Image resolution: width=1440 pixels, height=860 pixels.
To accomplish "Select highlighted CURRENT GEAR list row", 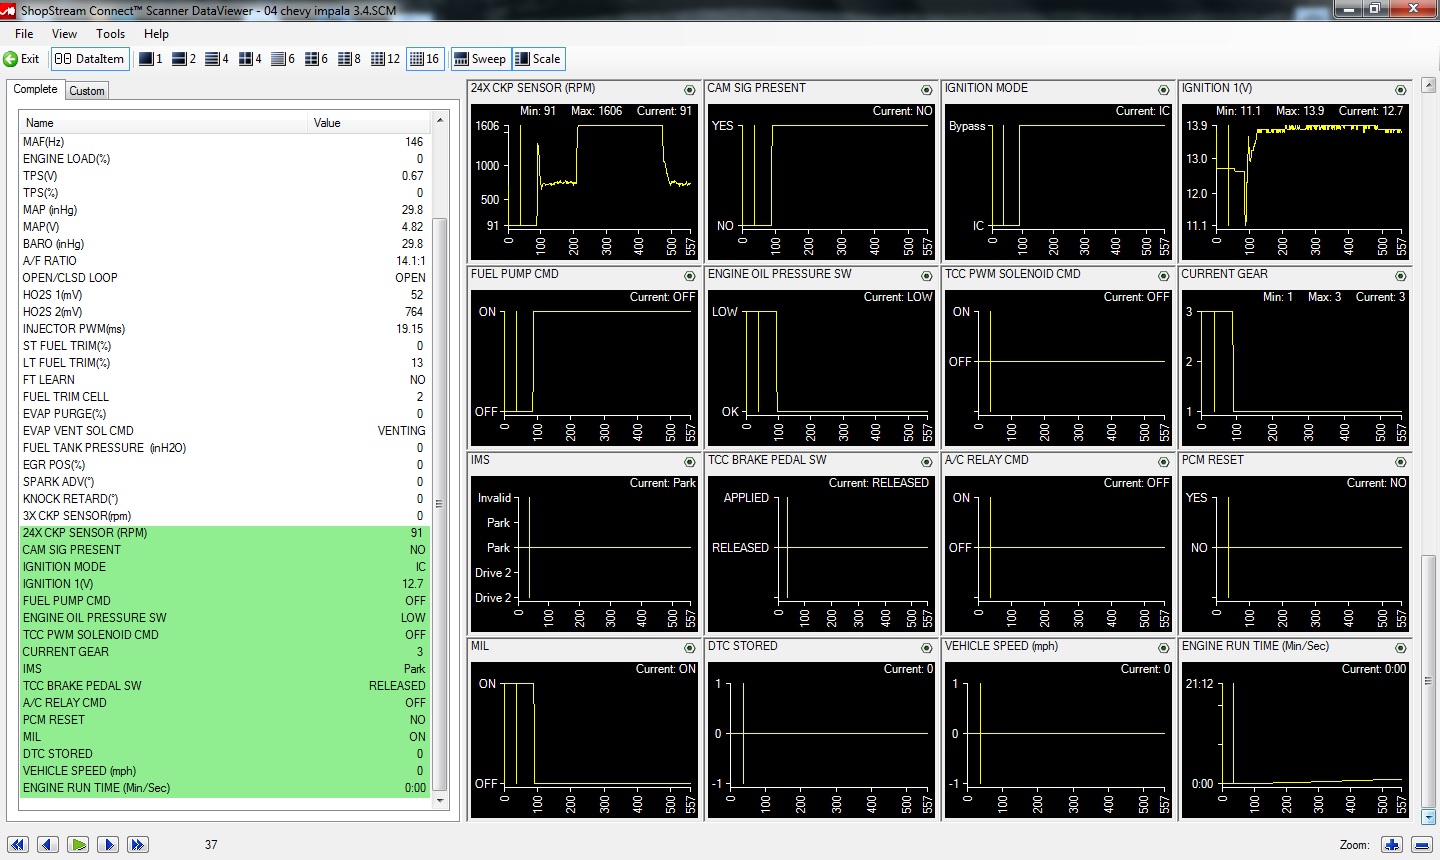I will (x=225, y=652).
